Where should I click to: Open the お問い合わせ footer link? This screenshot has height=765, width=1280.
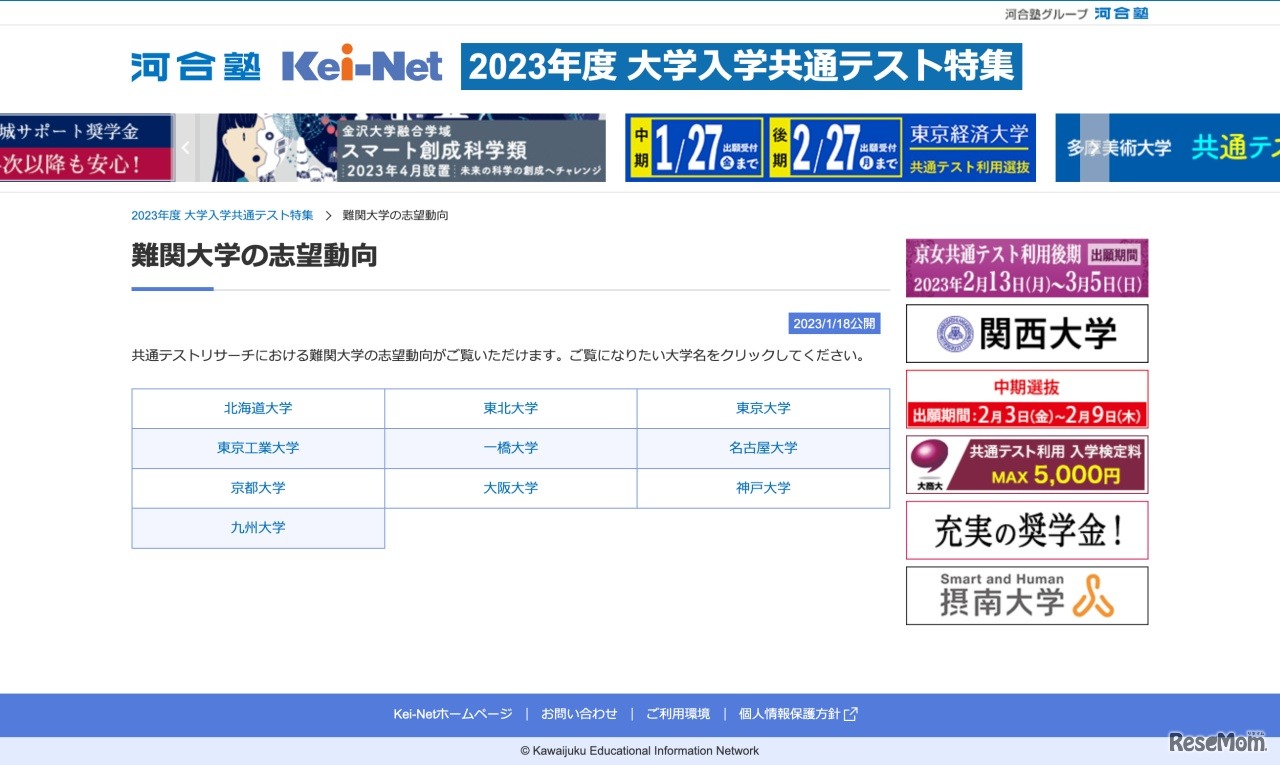click(x=579, y=714)
